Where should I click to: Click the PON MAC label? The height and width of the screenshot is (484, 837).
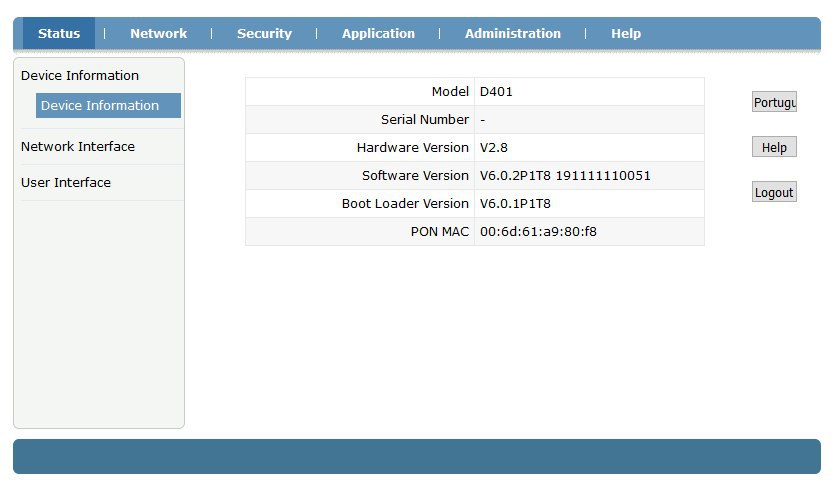(440, 232)
